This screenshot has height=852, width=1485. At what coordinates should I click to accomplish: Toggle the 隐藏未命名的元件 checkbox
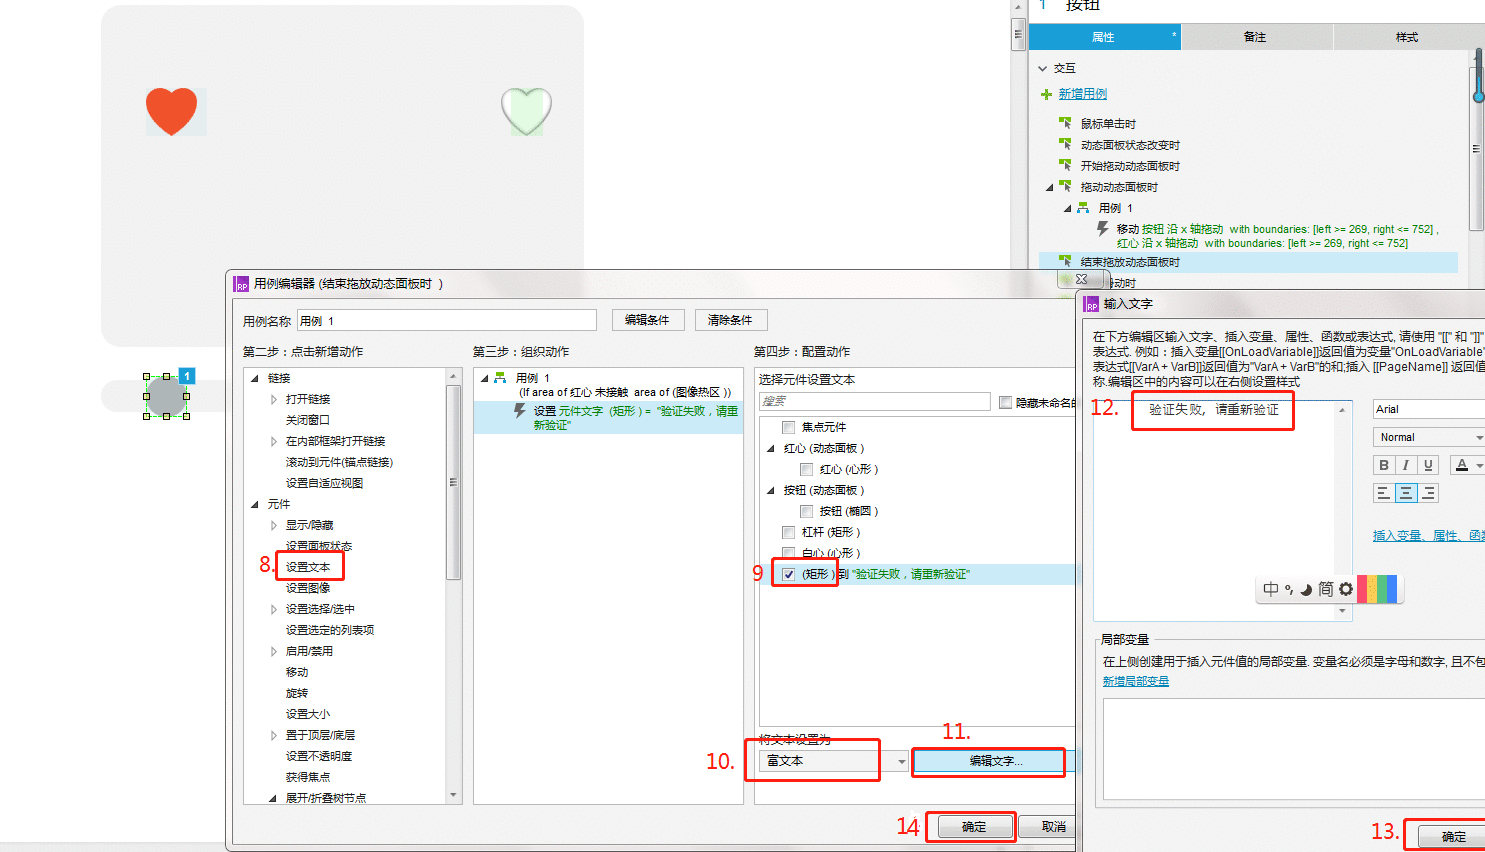pos(1006,402)
